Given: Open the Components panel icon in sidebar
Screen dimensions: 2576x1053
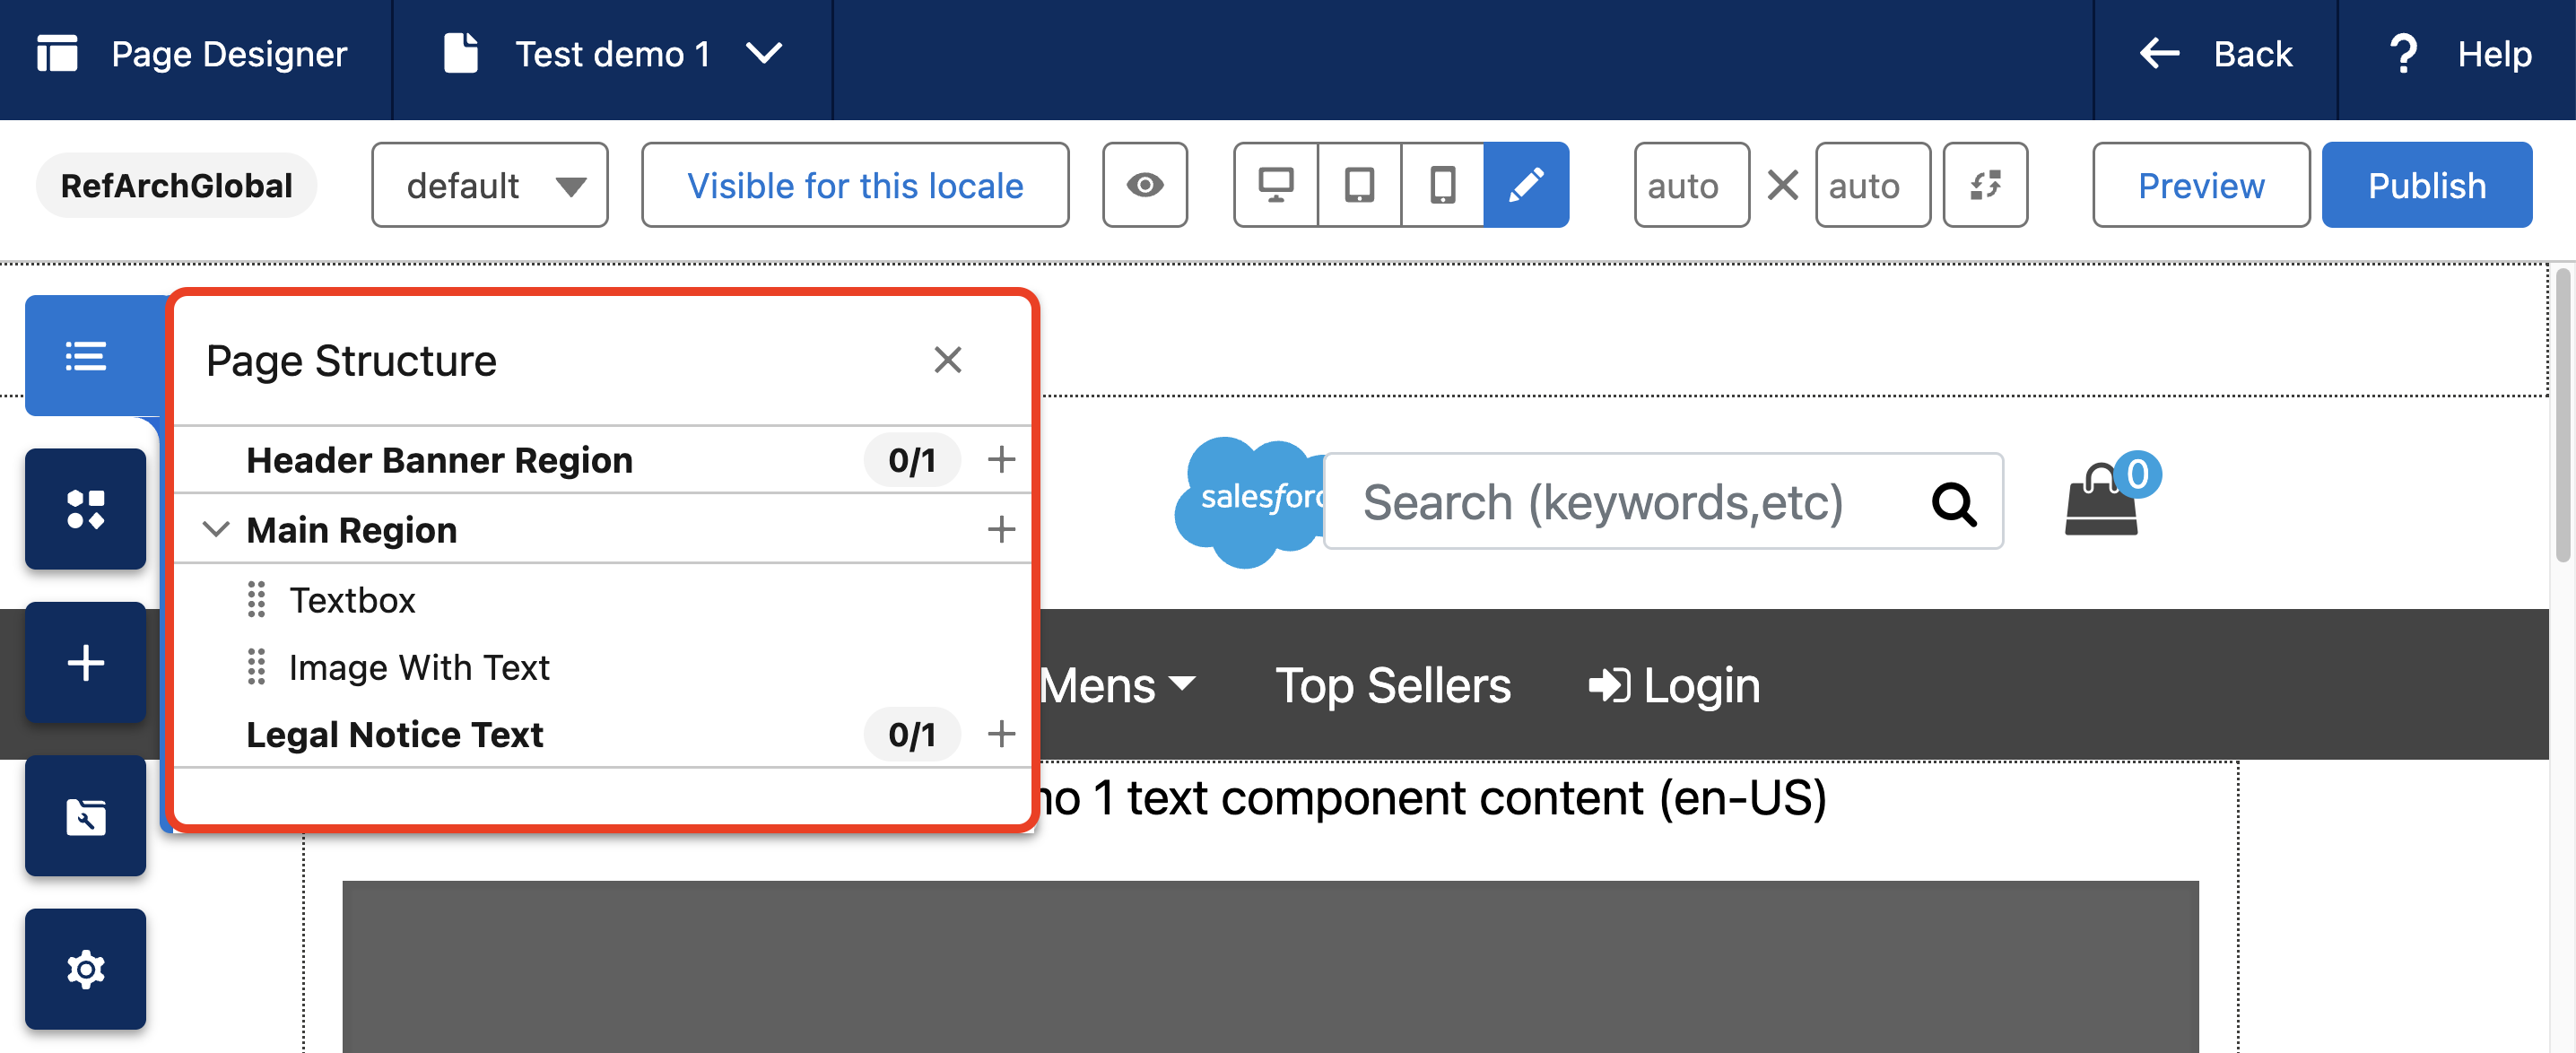Looking at the screenshot, I should click(86, 509).
